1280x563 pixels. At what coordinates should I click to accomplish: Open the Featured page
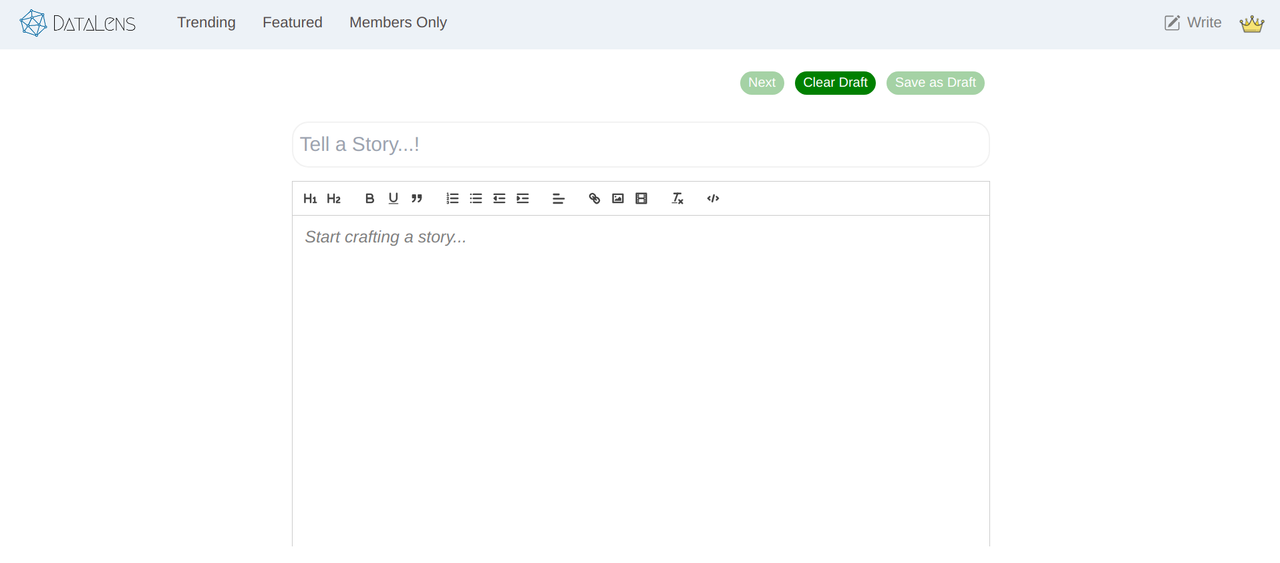[x=292, y=22]
